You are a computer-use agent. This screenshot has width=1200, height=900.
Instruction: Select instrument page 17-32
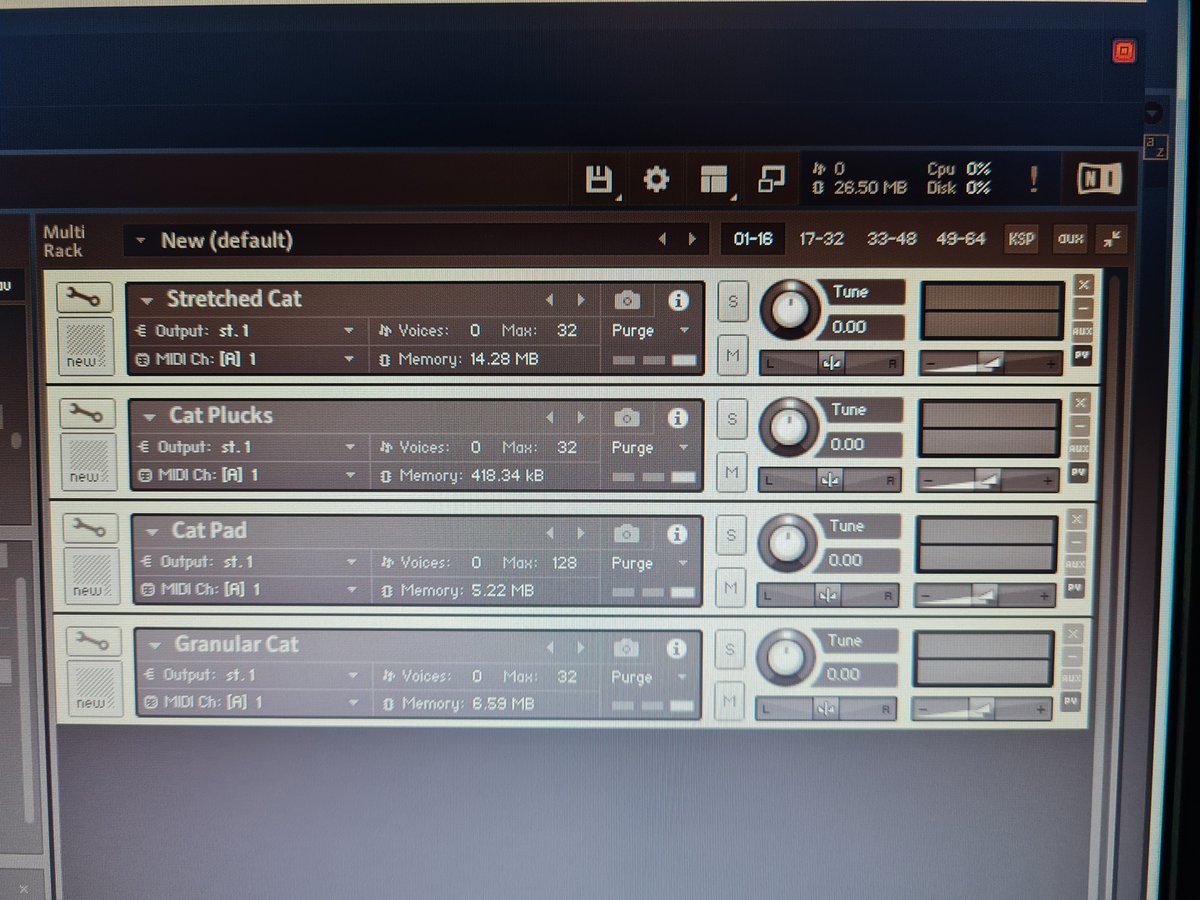tap(821, 239)
